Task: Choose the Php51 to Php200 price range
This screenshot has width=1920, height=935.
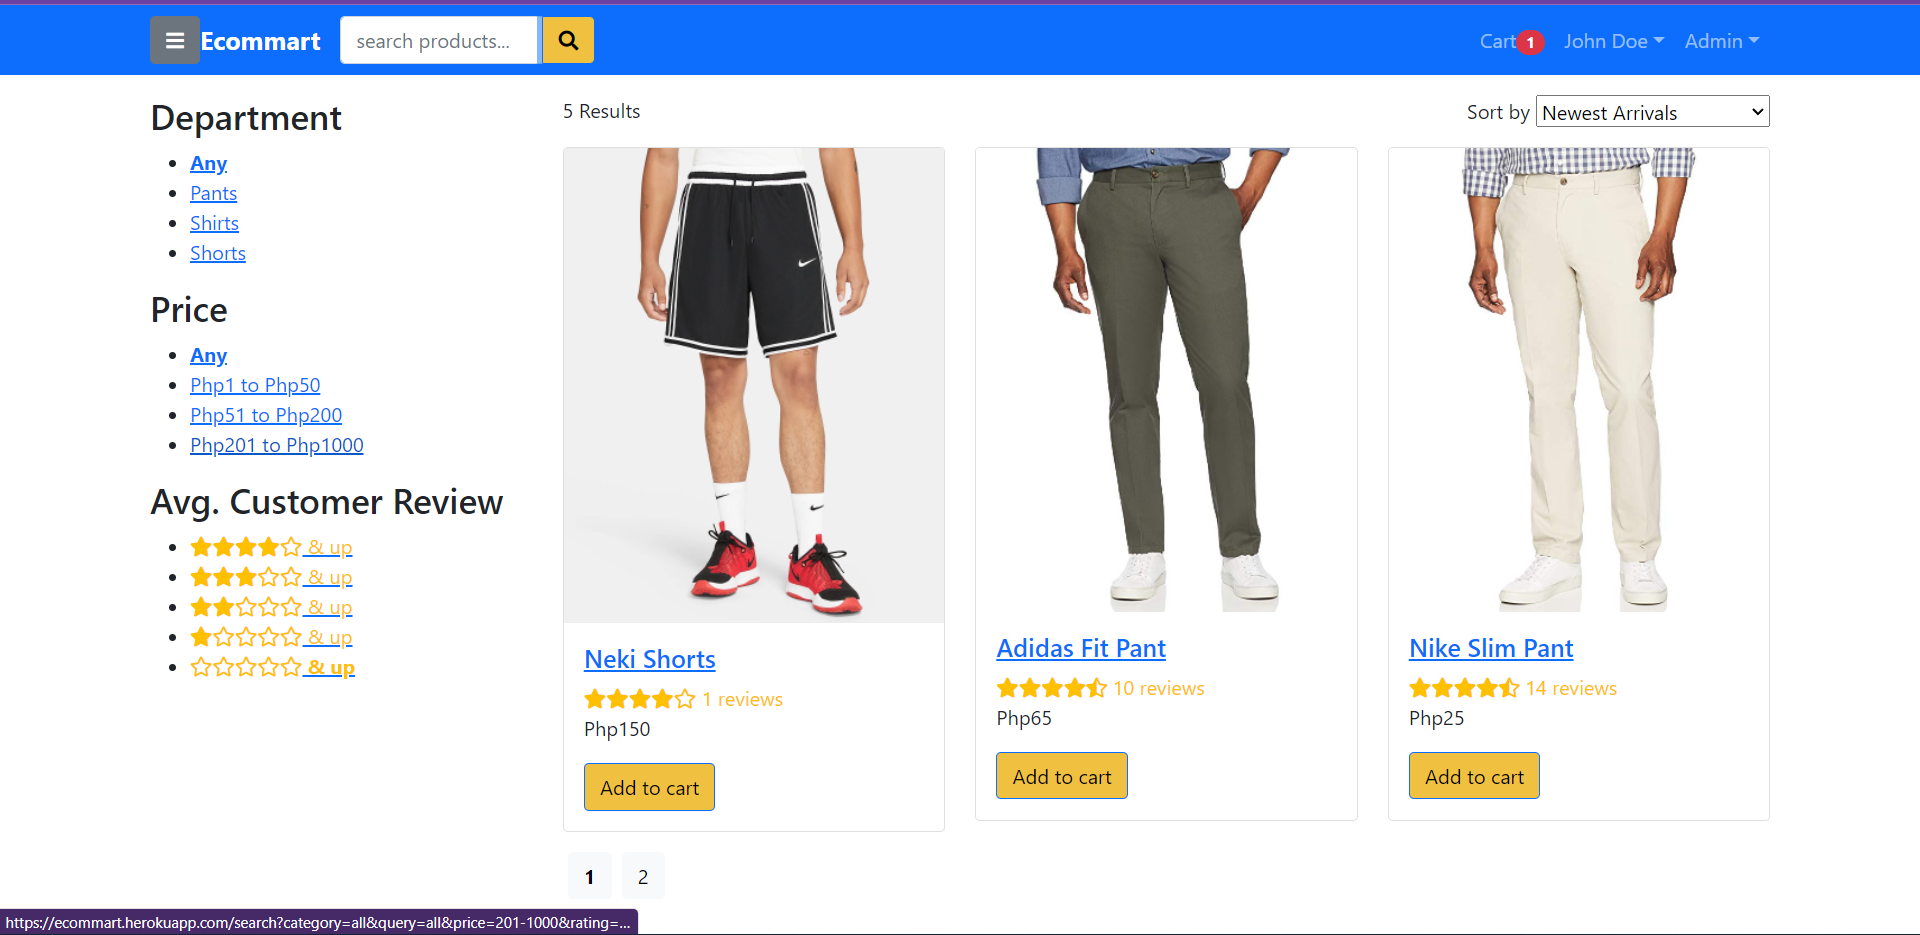Action: pyautogui.click(x=266, y=415)
